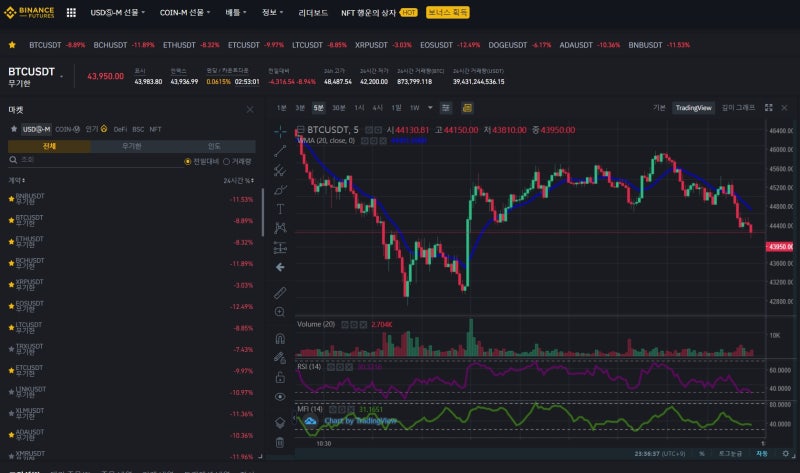800x473 pixels.
Task: Open the USDⓈ-M 선물 dropdown menu
Action: pos(118,12)
